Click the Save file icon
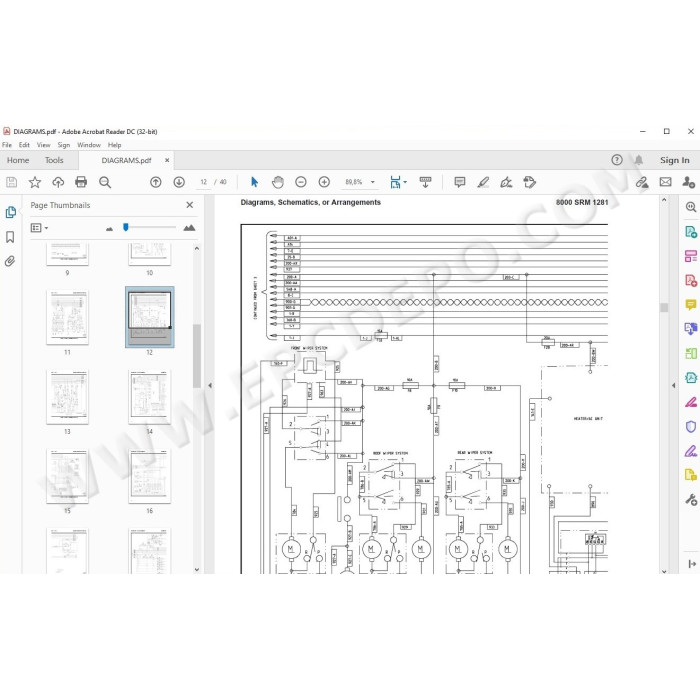Viewport: 700px width, 700px height. (x=12, y=182)
